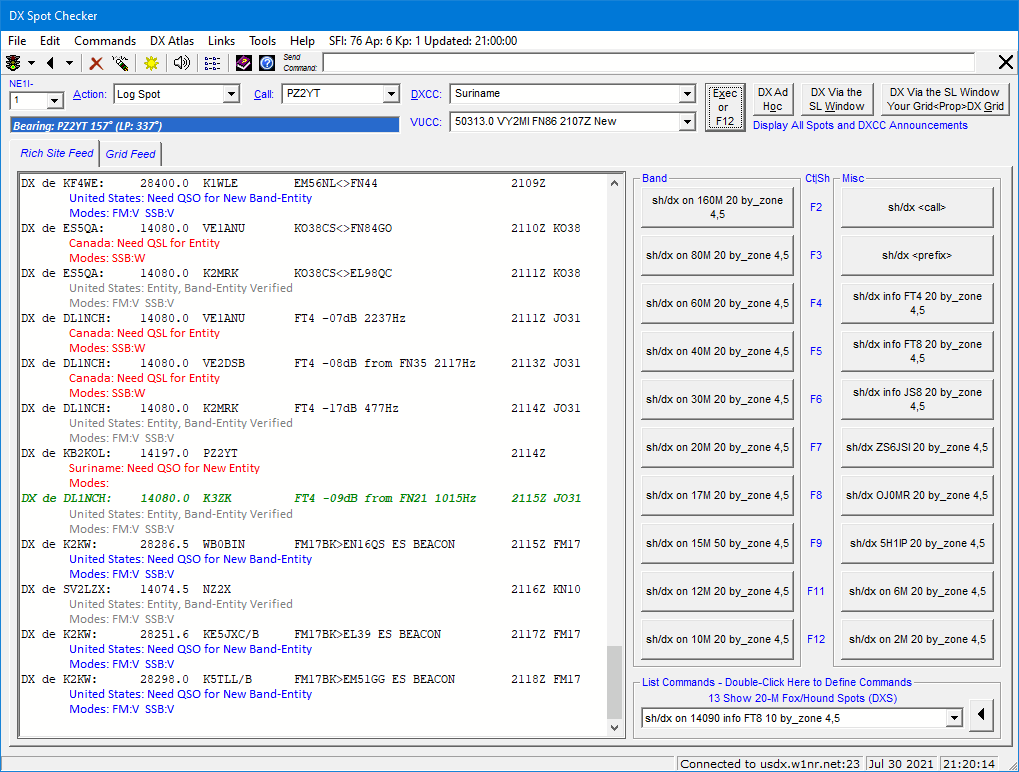The image size is (1019, 772).
Task: Switch to the Rich Site Feed tab
Action: pos(57,153)
